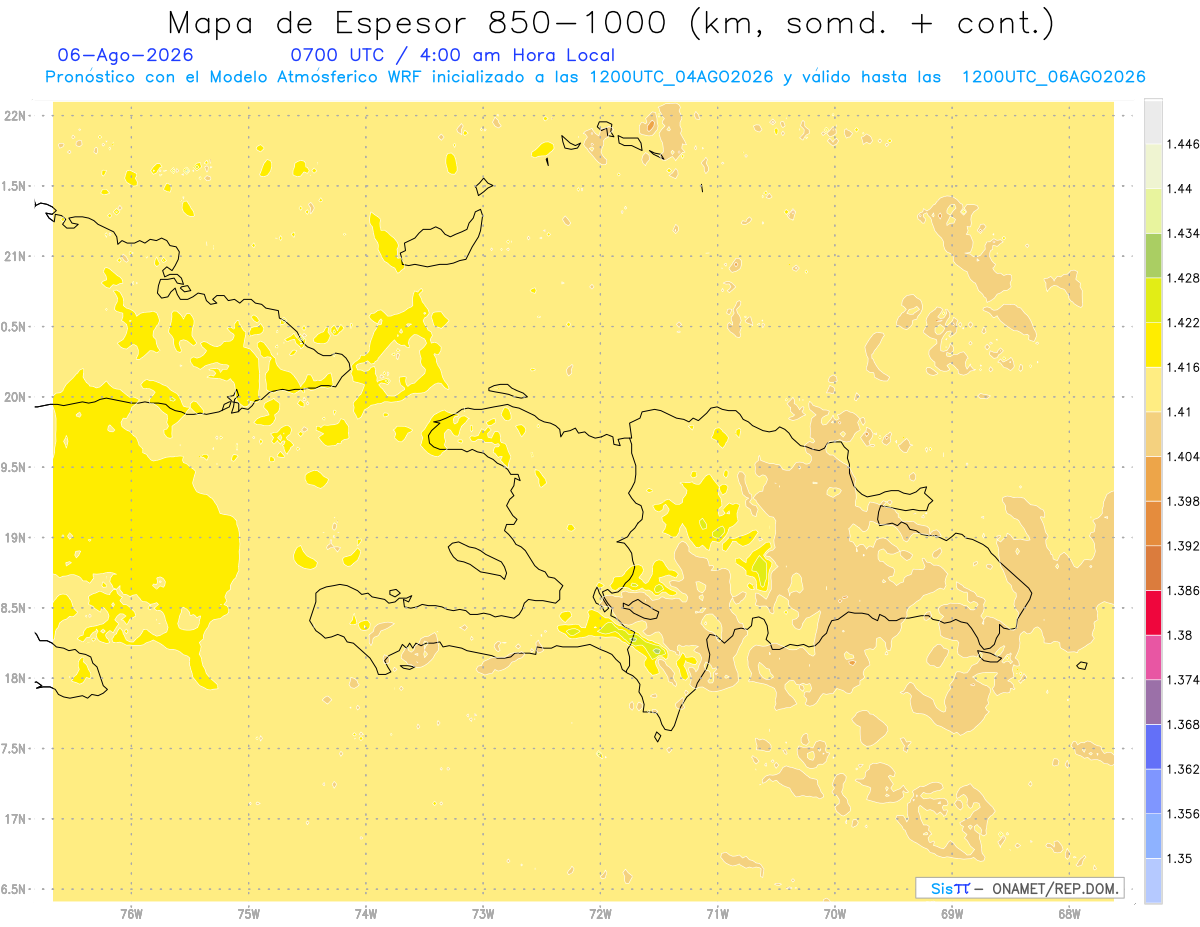Click the 1.386 legend value

1183,590
